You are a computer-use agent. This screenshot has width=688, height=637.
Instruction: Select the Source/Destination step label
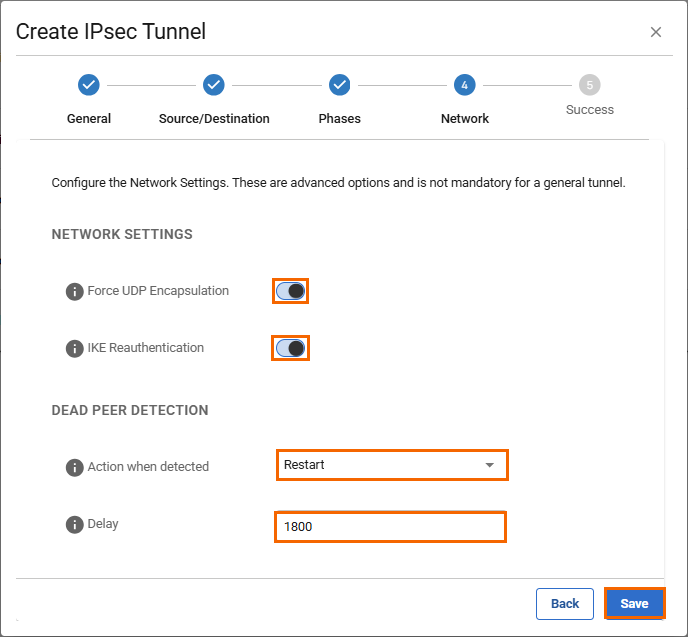click(214, 118)
